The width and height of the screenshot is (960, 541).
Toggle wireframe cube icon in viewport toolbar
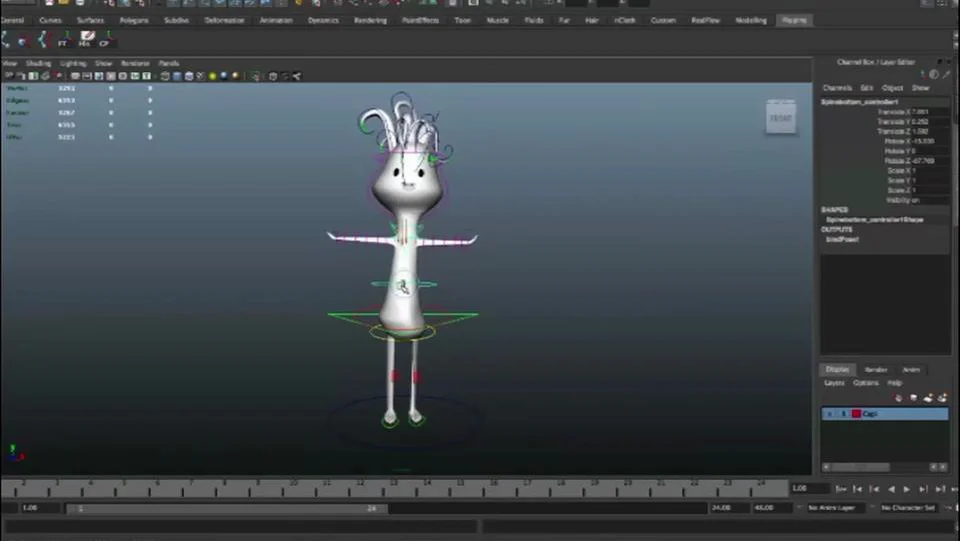point(165,76)
